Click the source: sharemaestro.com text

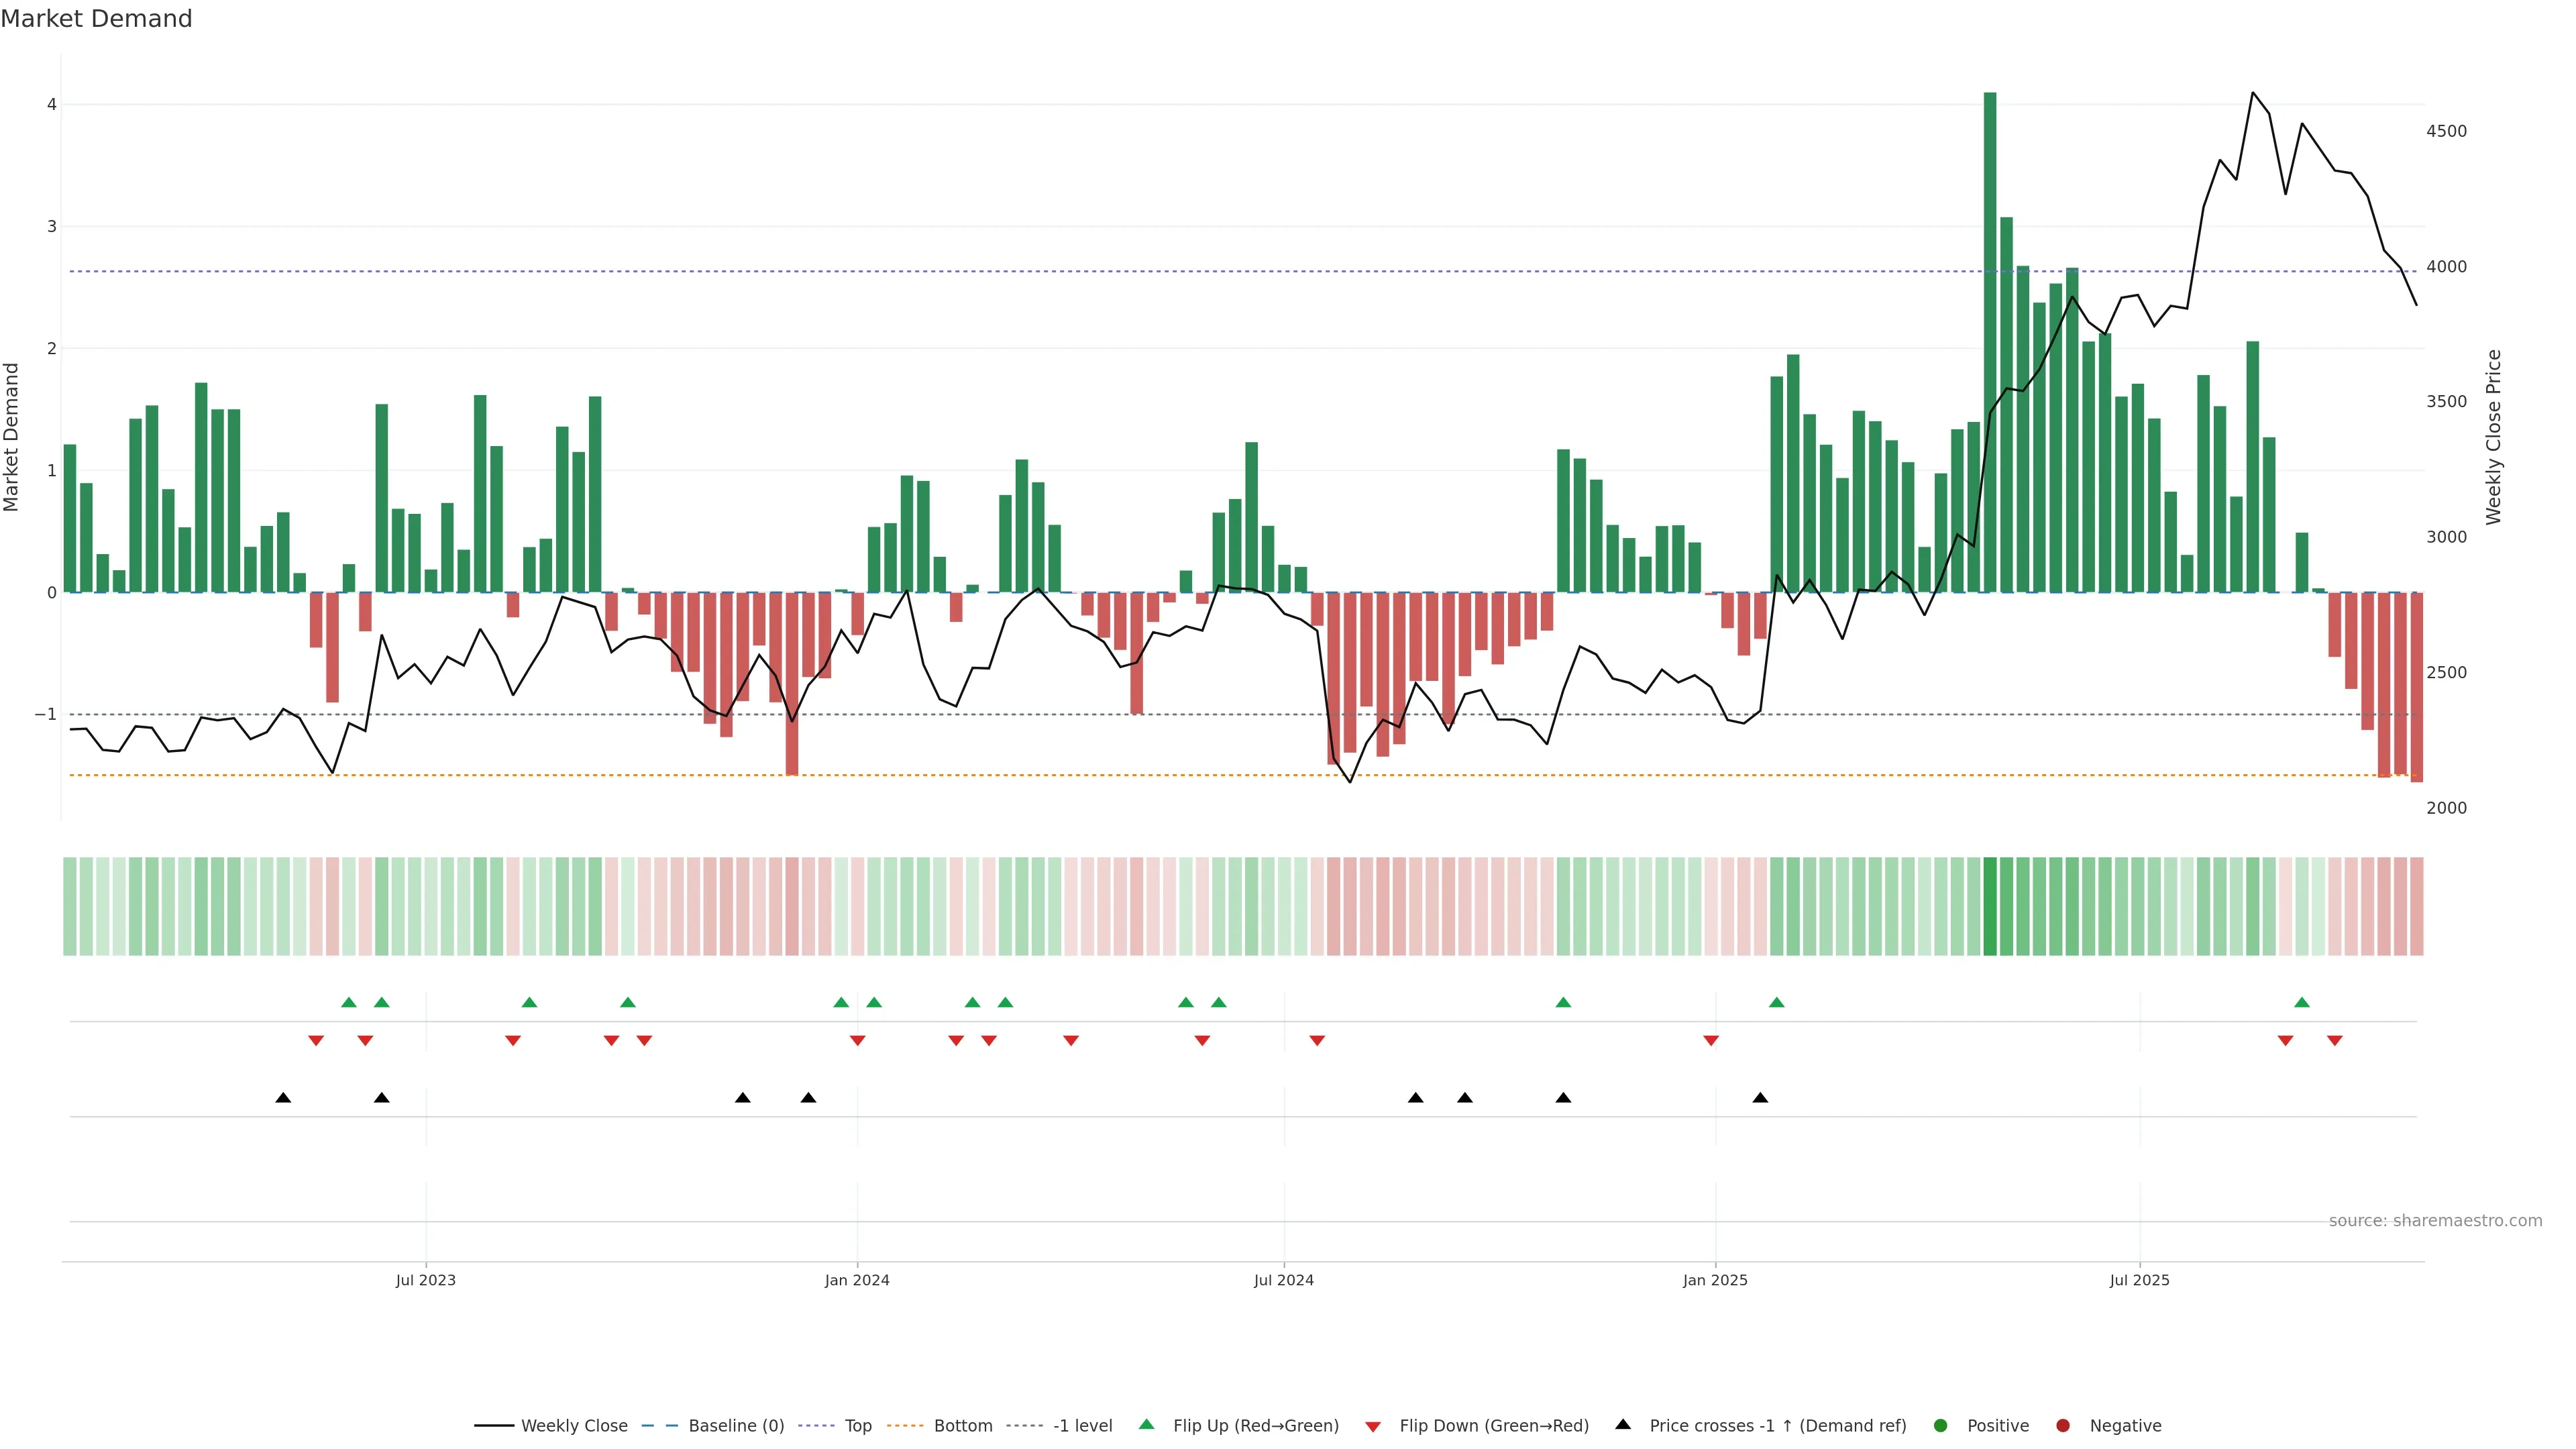(x=2435, y=1221)
